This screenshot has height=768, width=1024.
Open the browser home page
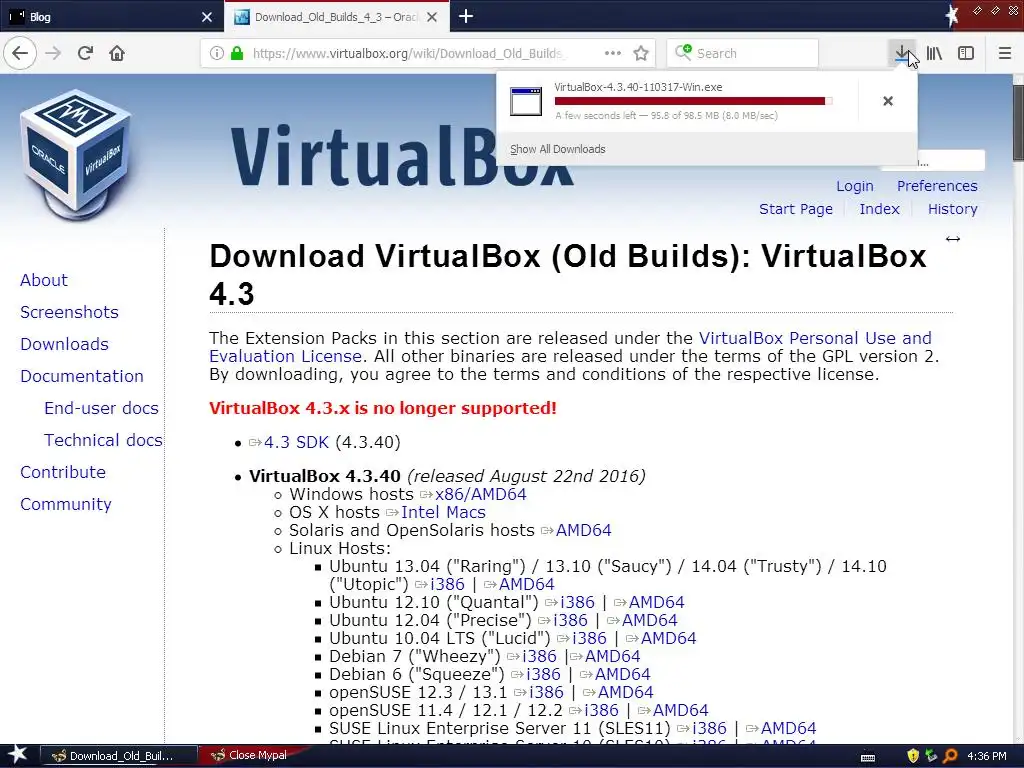117,53
